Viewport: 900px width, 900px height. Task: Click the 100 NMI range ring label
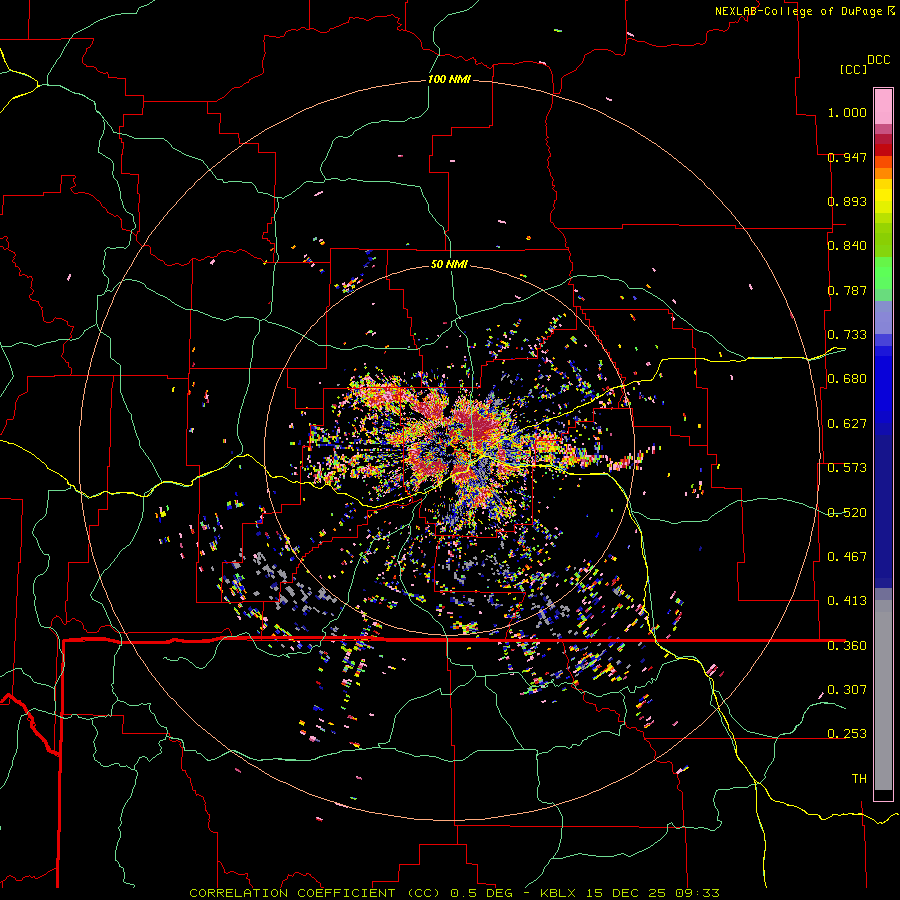pyautogui.click(x=449, y=79)
